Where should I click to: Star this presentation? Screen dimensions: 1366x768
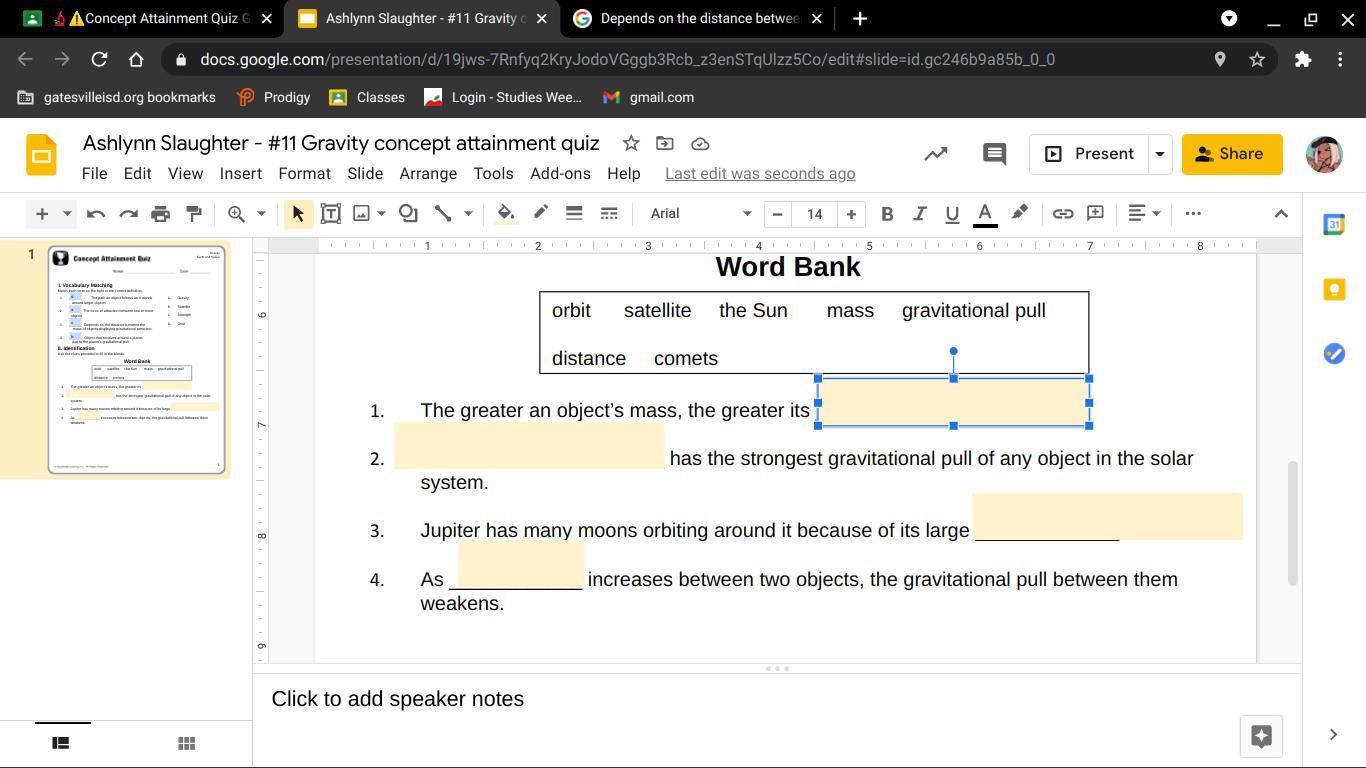631,144
